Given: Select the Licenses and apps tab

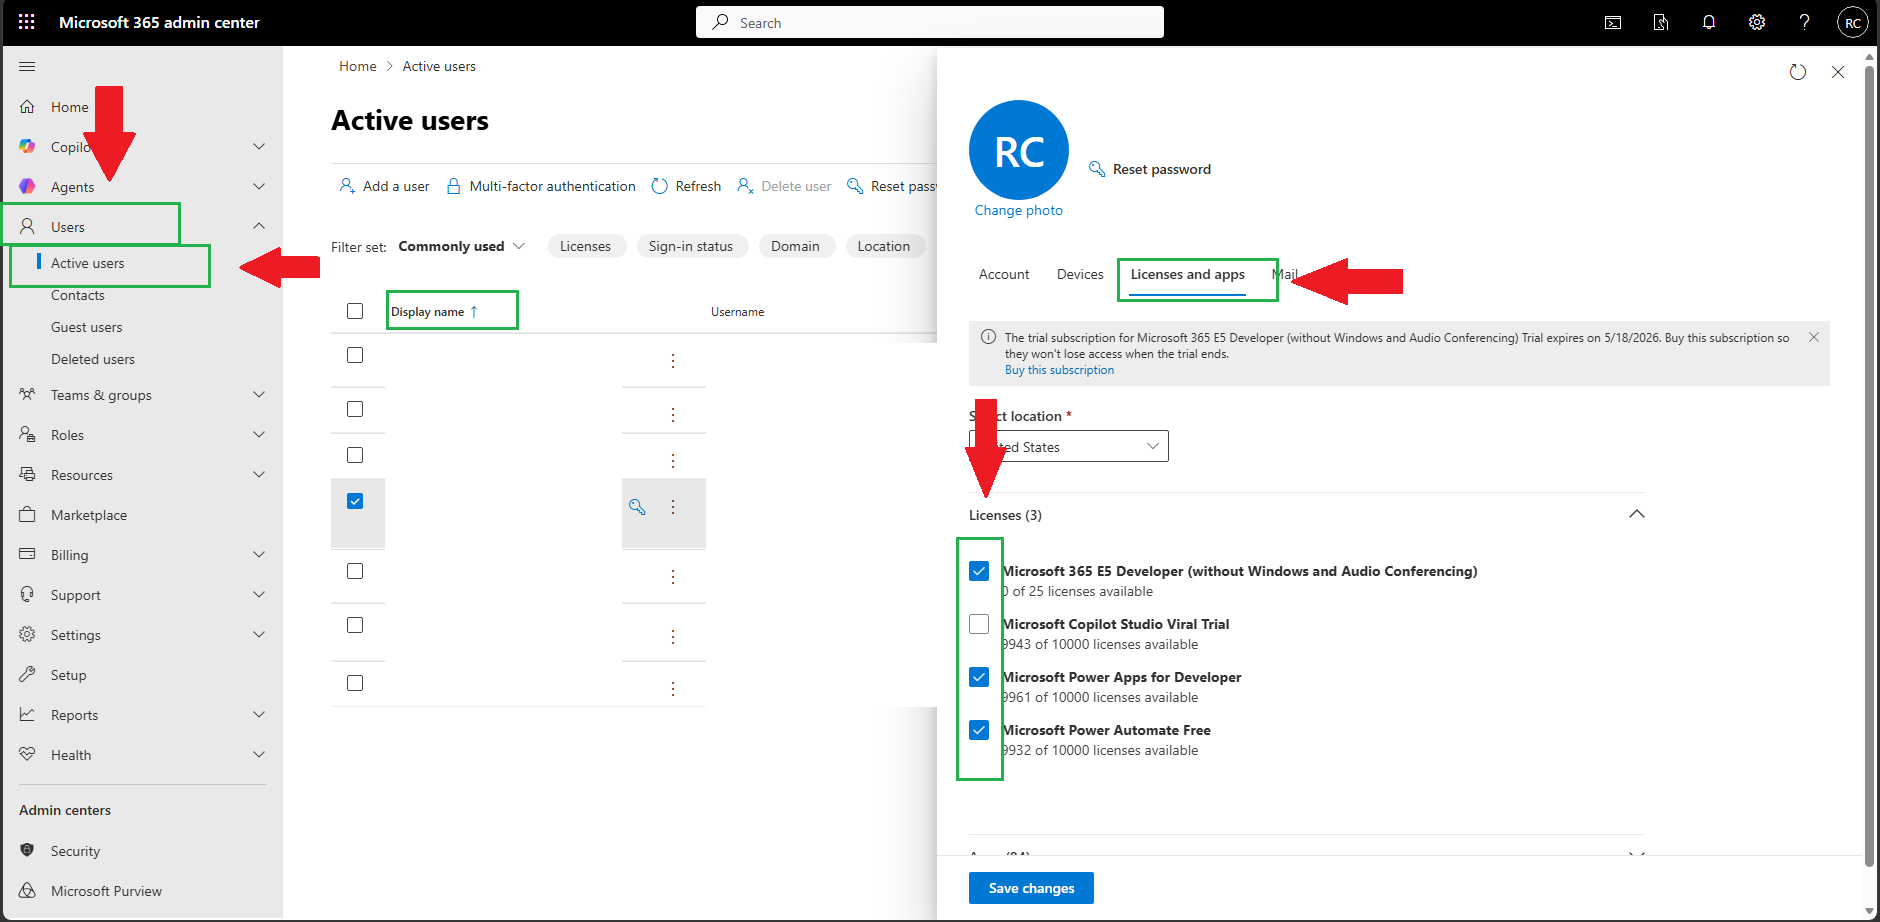Looking at the screenshot, I should [1188, 275].
